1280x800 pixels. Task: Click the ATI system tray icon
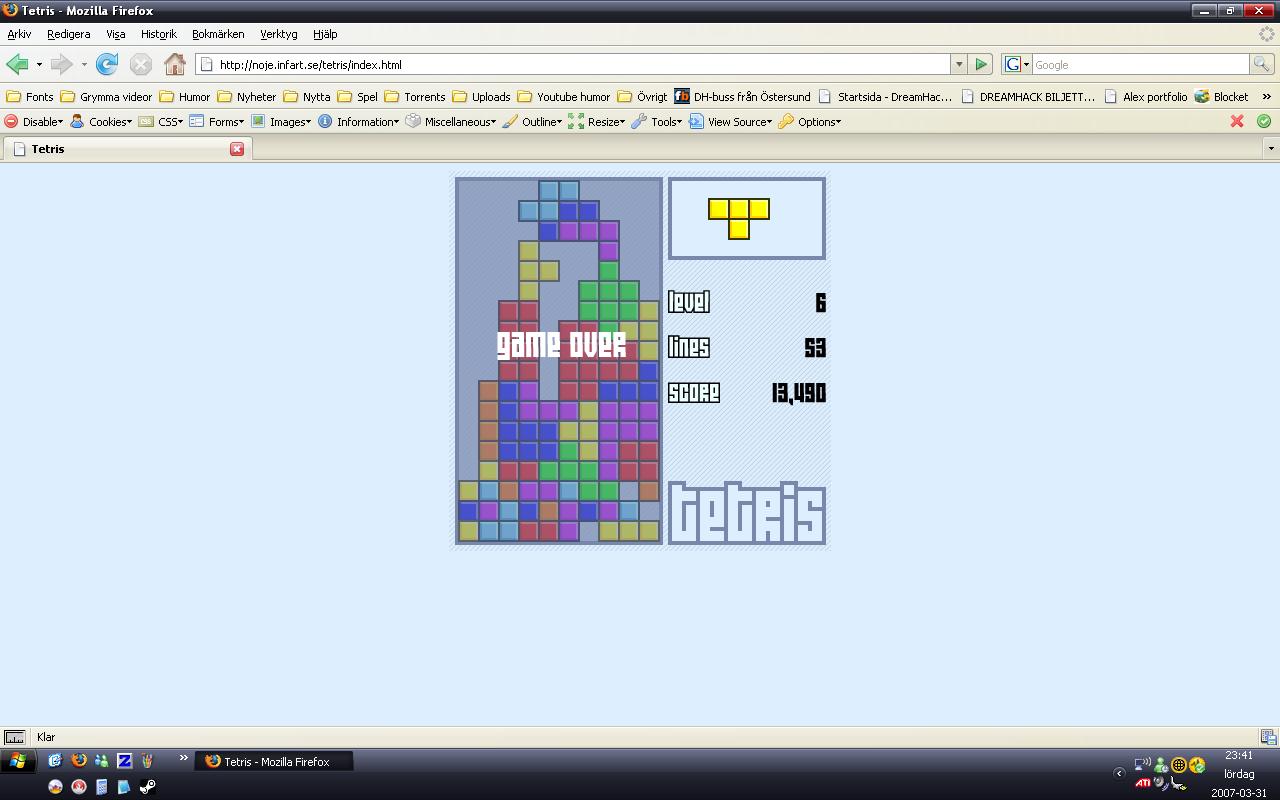click(x=1142, y=783)
